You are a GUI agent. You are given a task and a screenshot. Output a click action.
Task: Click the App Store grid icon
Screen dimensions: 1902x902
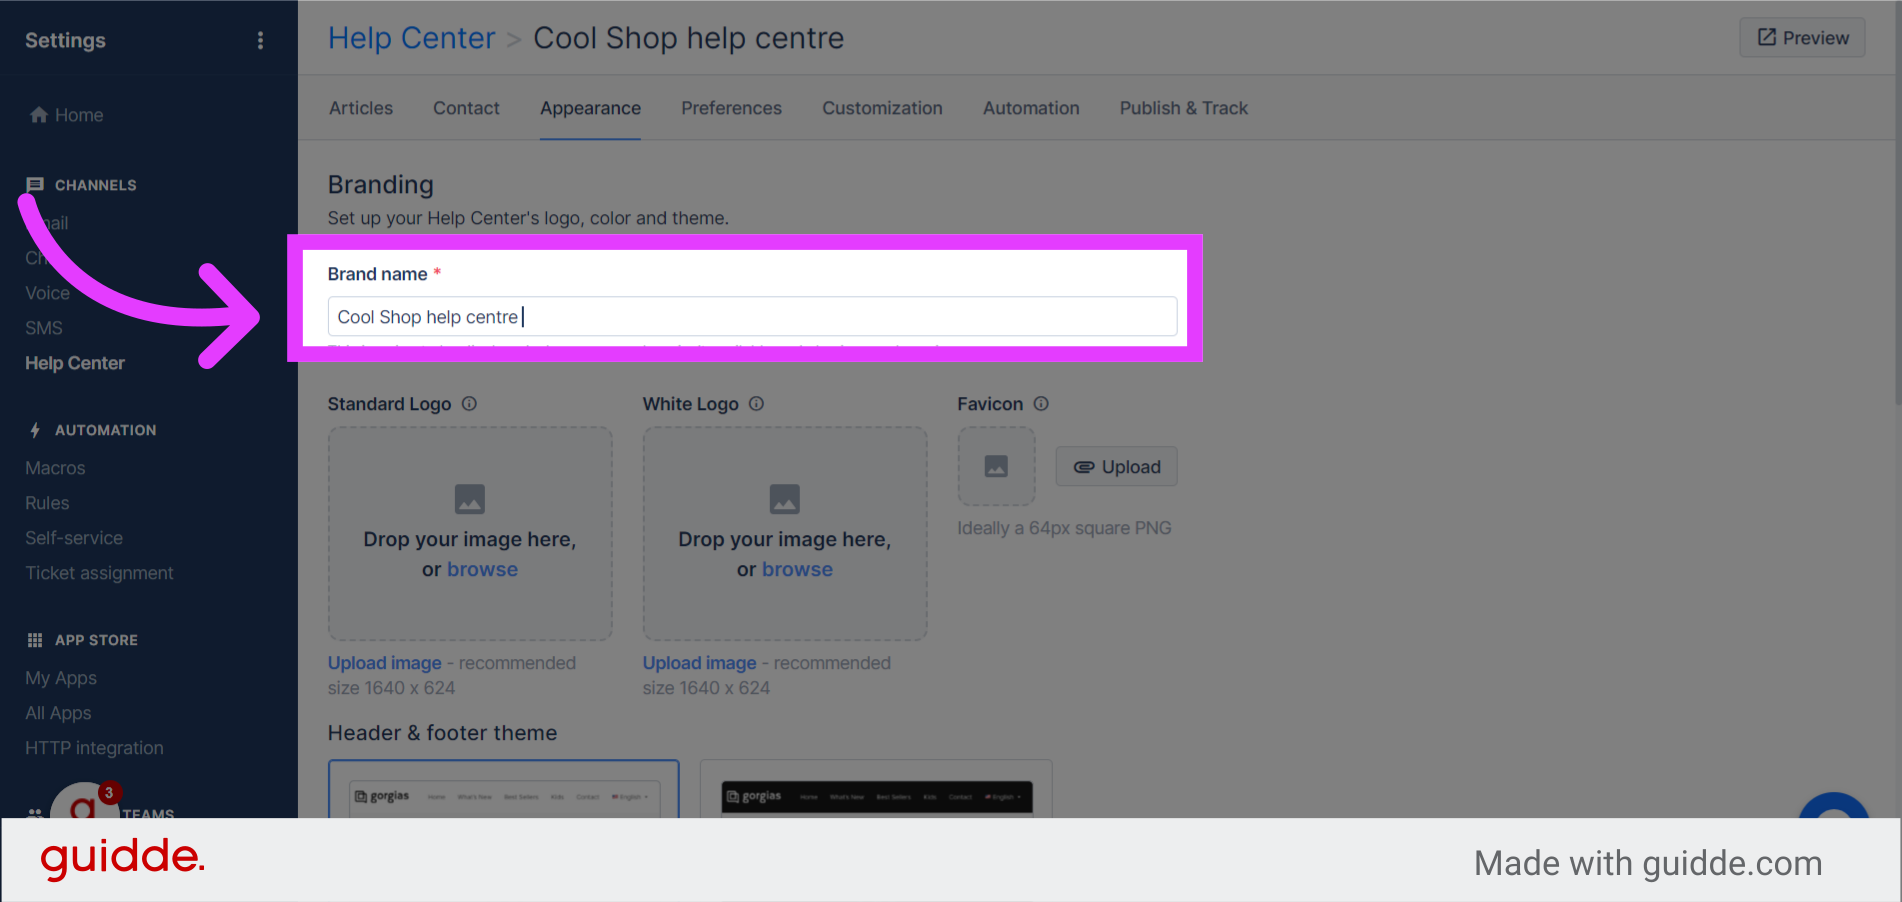point(35,640)
